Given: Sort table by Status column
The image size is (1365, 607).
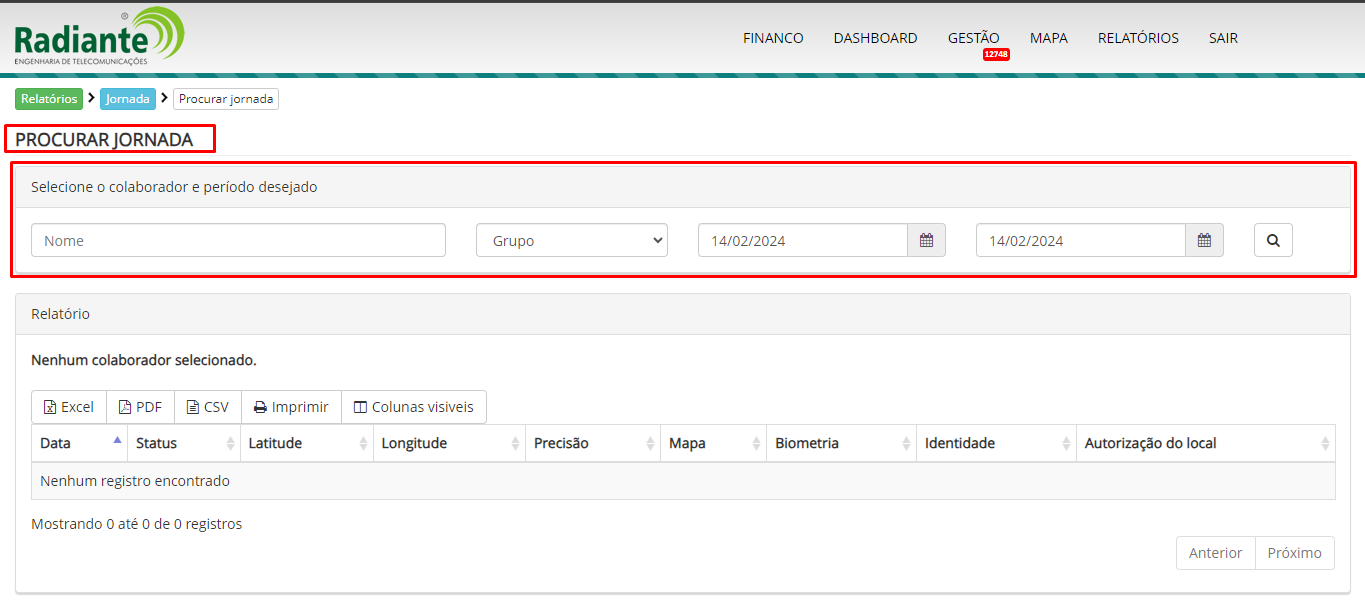Looking at the screenshot, I should [185, 443].
